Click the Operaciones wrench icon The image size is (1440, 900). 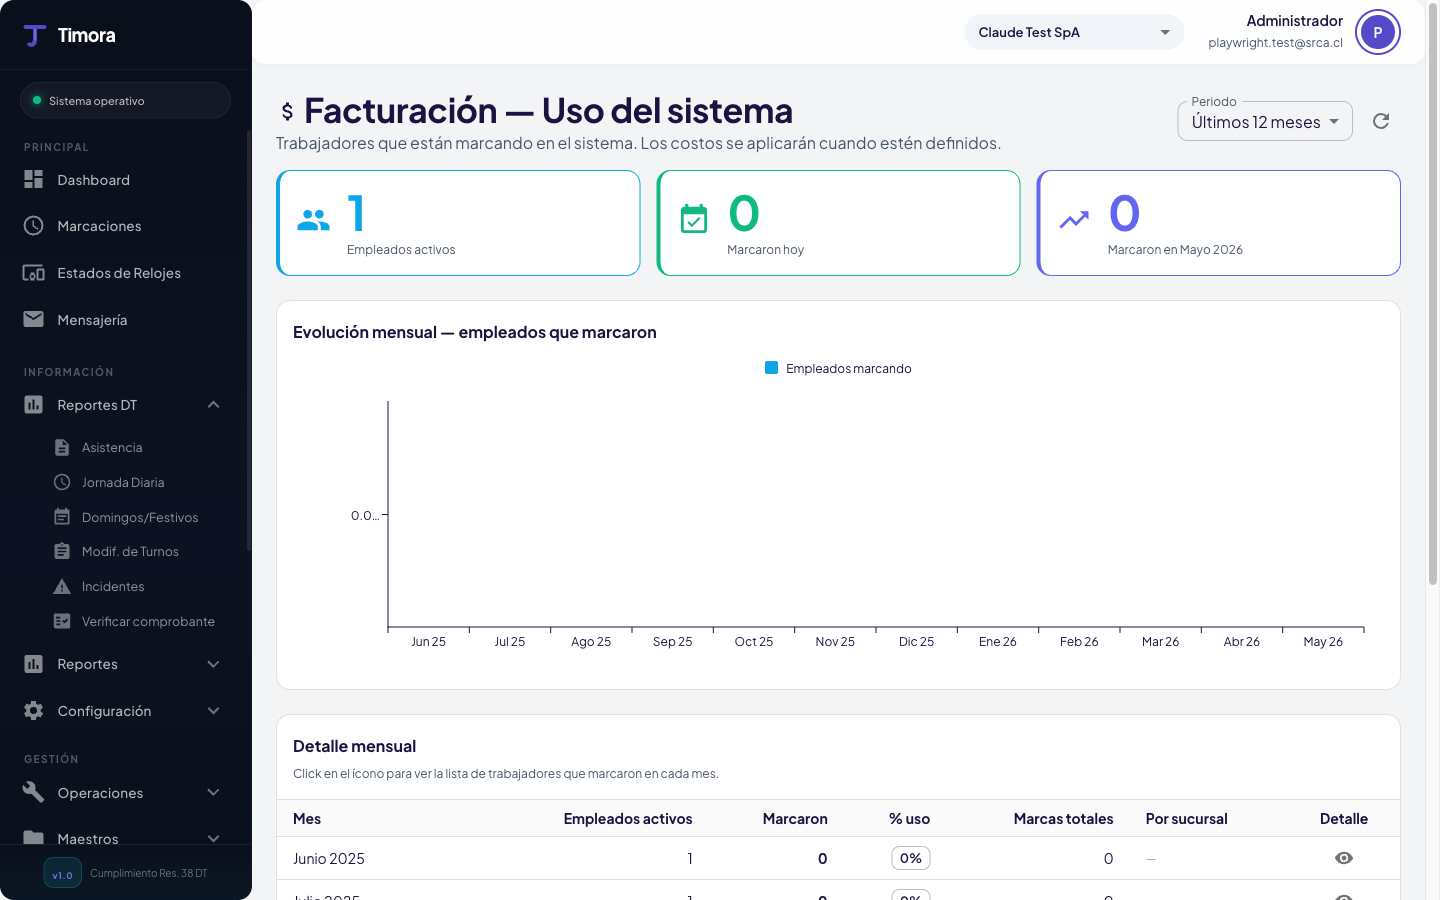click(x=34, y=792)
